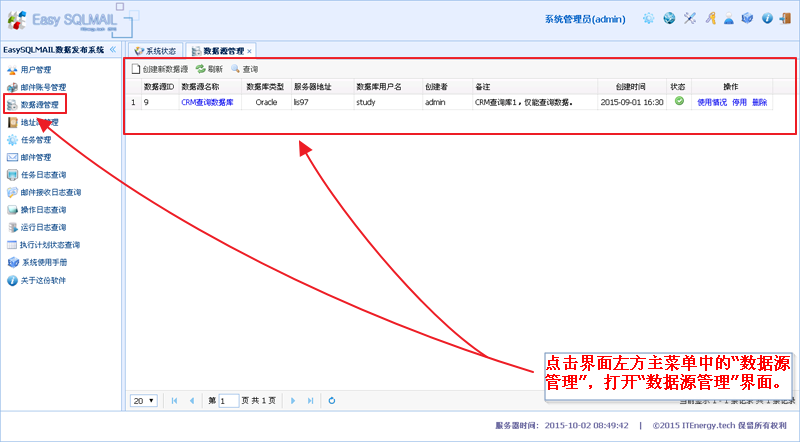The height and width of the screenshot is (442, 800).
Task: Open the CRM查询数据库 link
Action: tap(207, 102)
